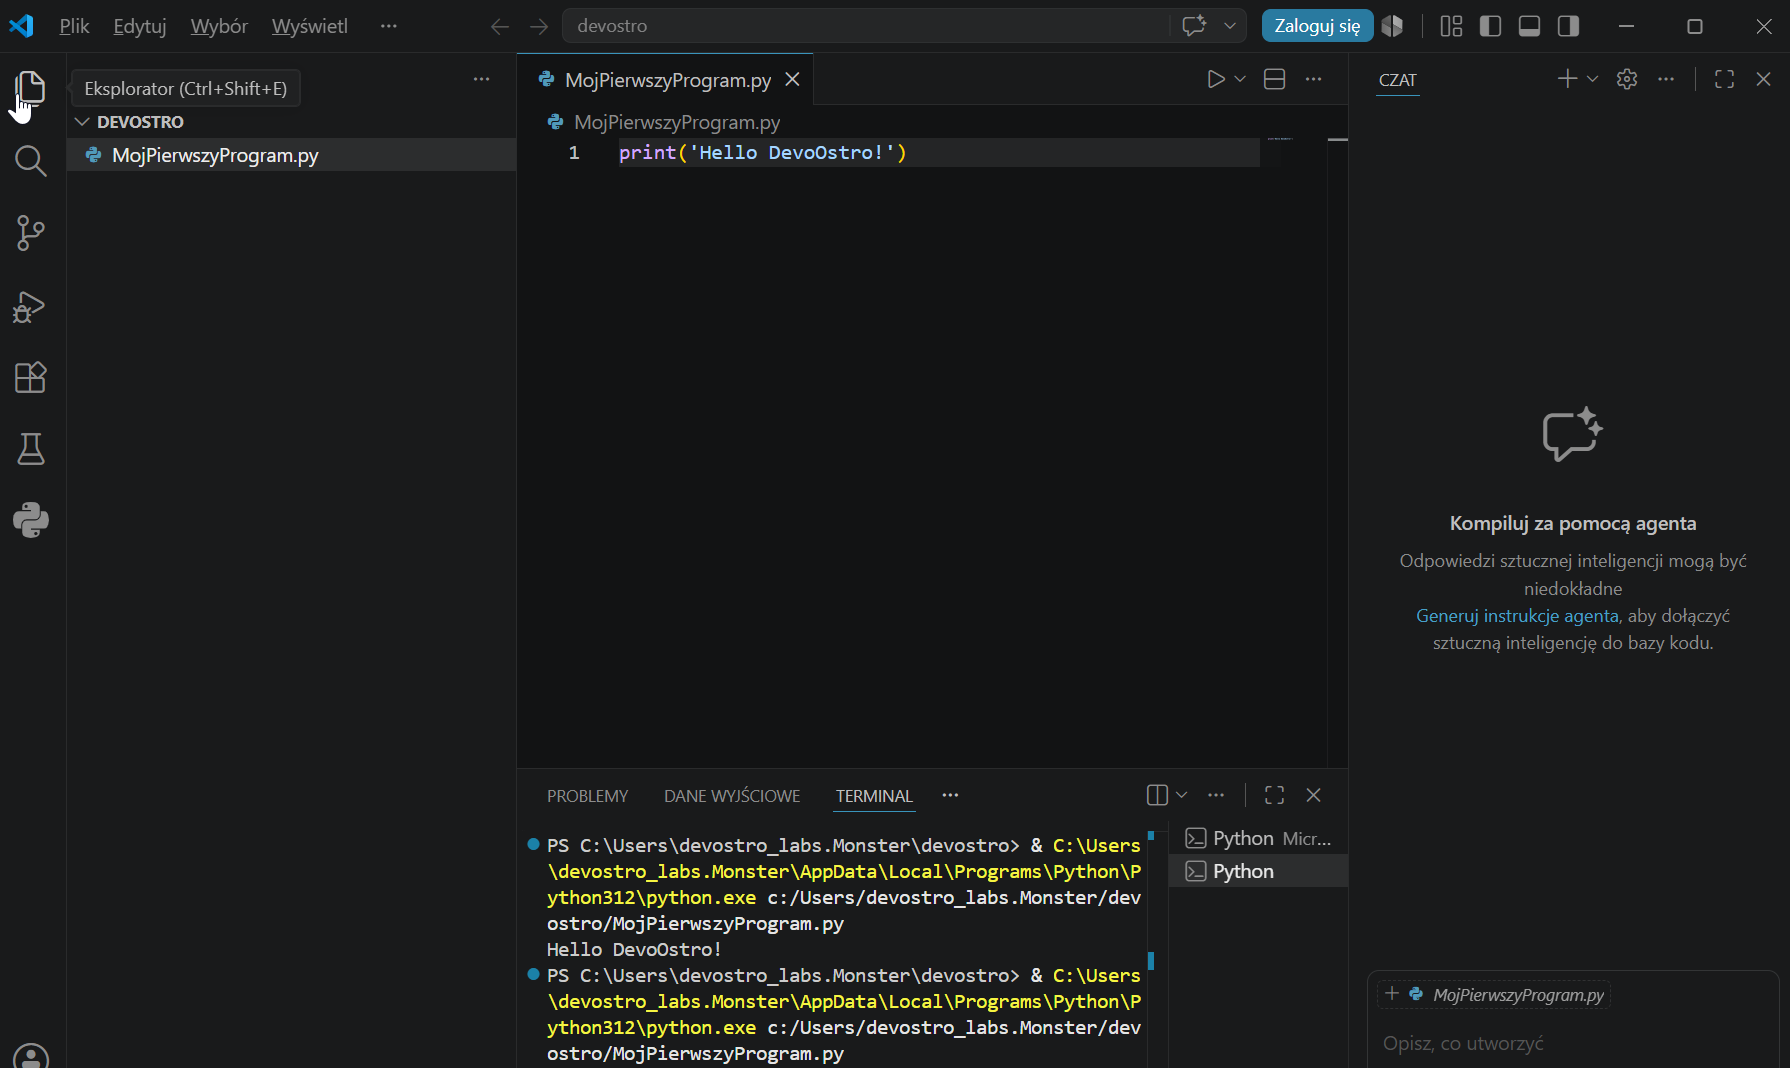Viewport: 1790px width, 1068px height.
Task: Open the customize layout icon
Action: click(x=1451, y=26)
